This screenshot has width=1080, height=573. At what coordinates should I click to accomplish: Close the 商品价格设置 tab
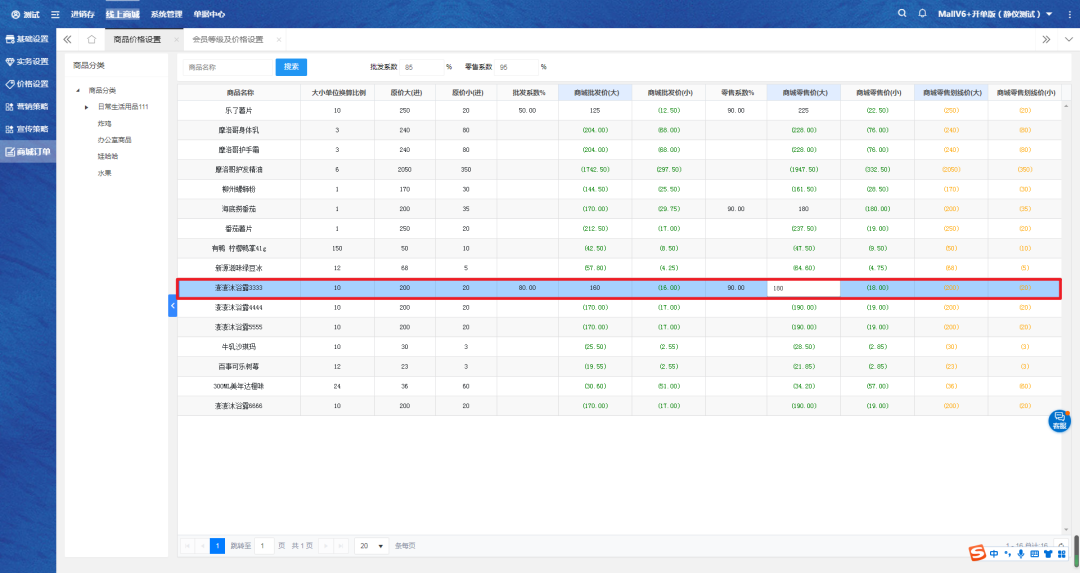click(176, 39)
